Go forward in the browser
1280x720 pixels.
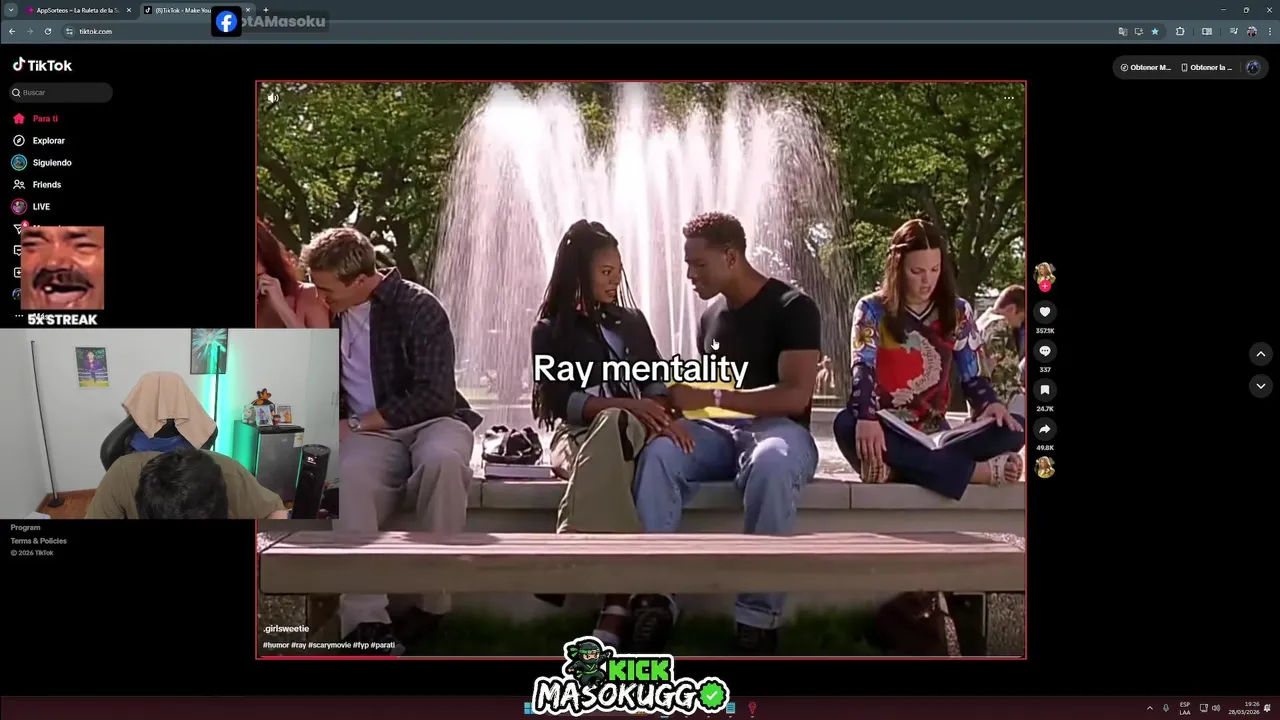point(30,31)
